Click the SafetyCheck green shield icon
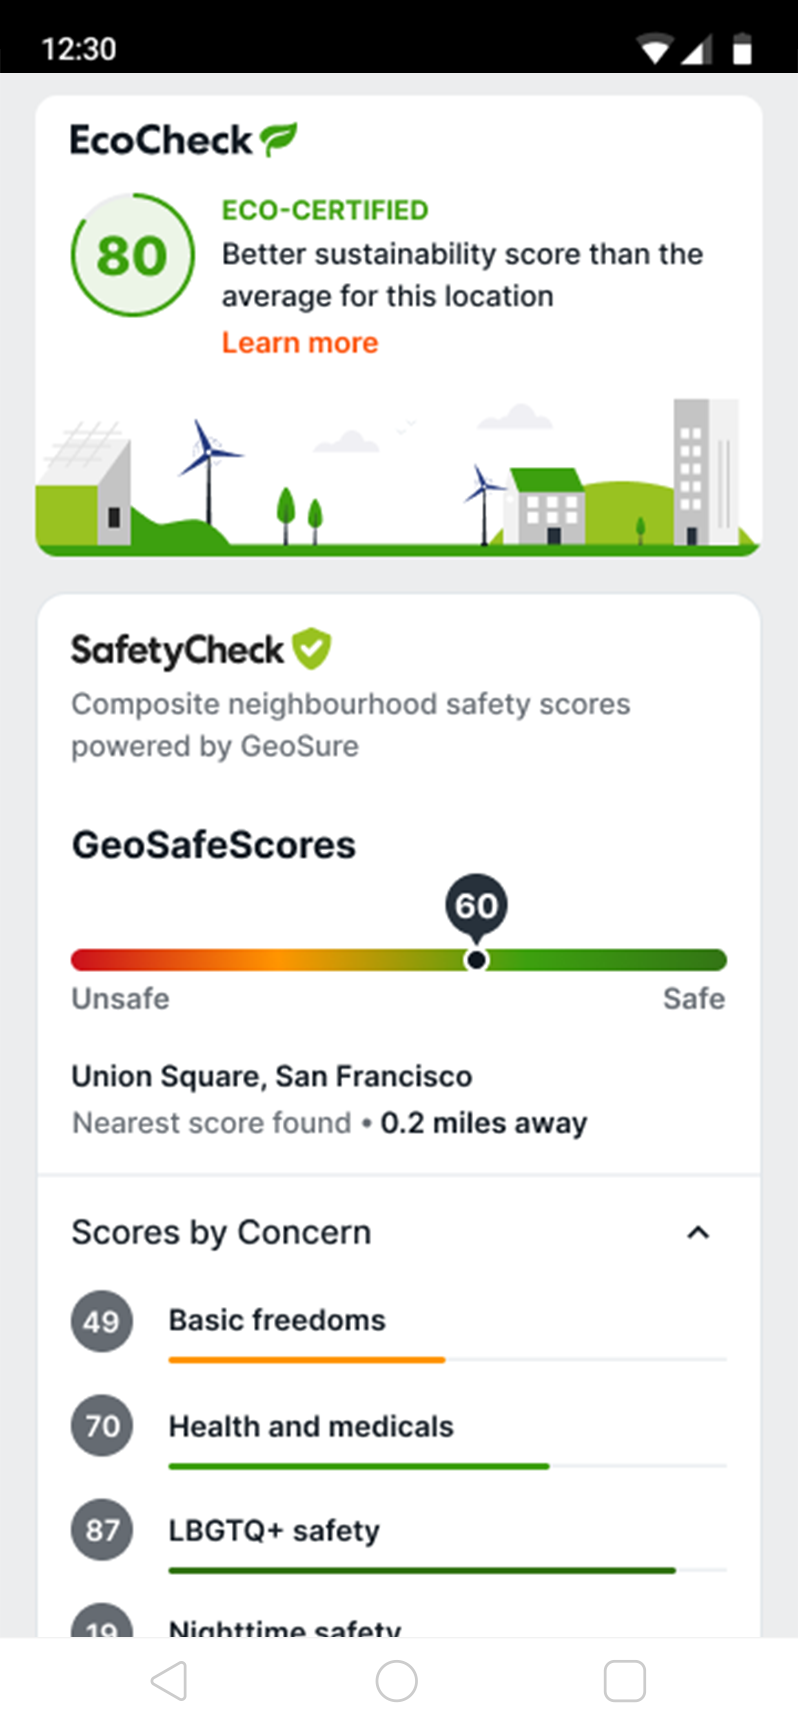798x1728 pixels. coord(312,649)
